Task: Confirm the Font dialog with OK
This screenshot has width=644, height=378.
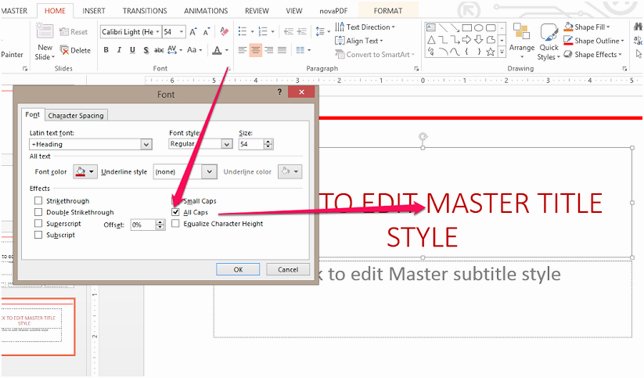Action: pos(238,270)
